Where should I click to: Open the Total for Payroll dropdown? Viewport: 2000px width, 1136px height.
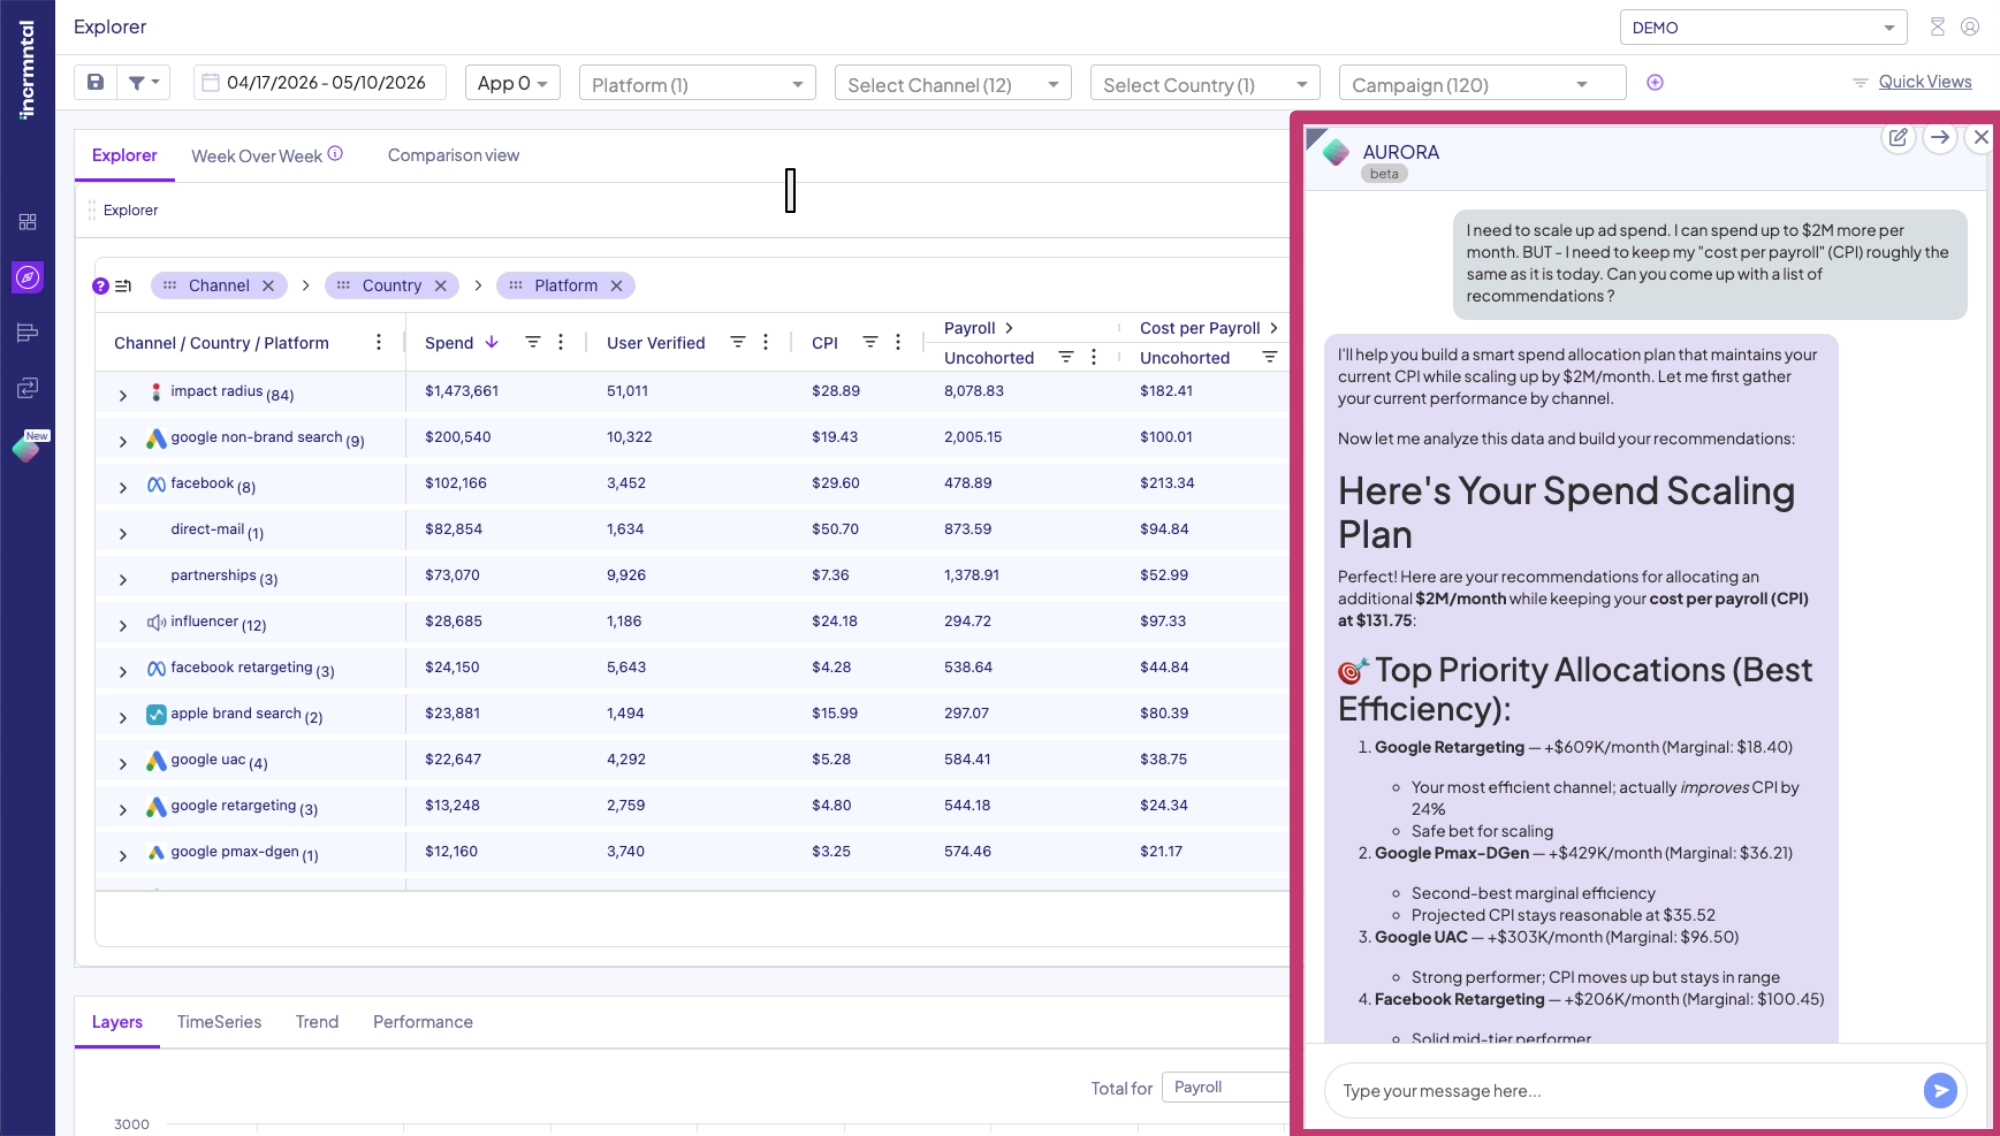pyautogui.click(x=1225, y=1087)
